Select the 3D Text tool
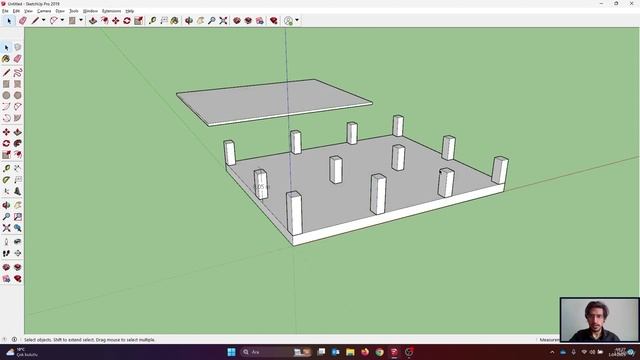640x360 pixels. (x=18, y=191)
